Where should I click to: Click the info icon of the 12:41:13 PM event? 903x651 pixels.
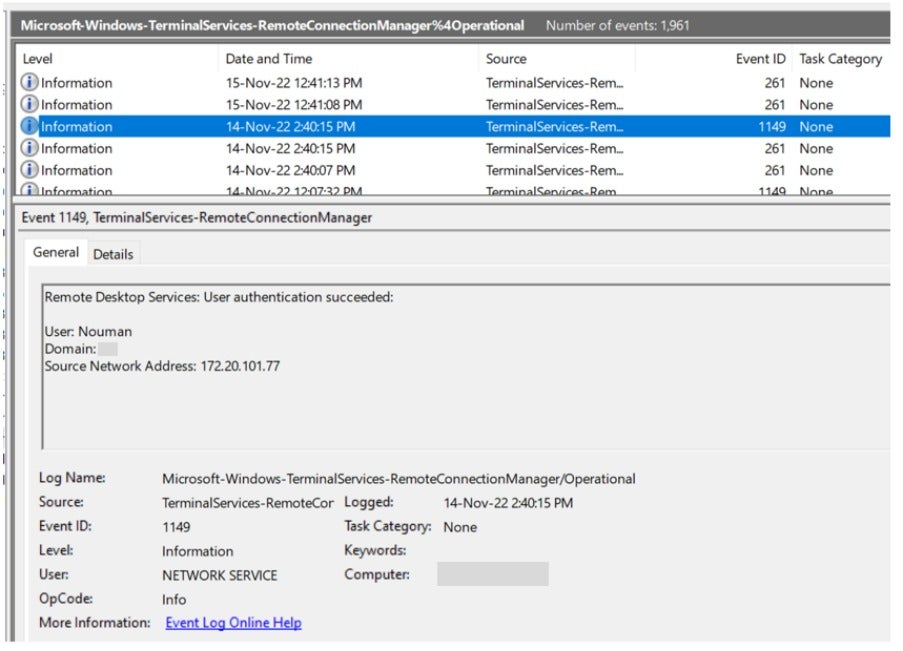click(x=29, y=82)
